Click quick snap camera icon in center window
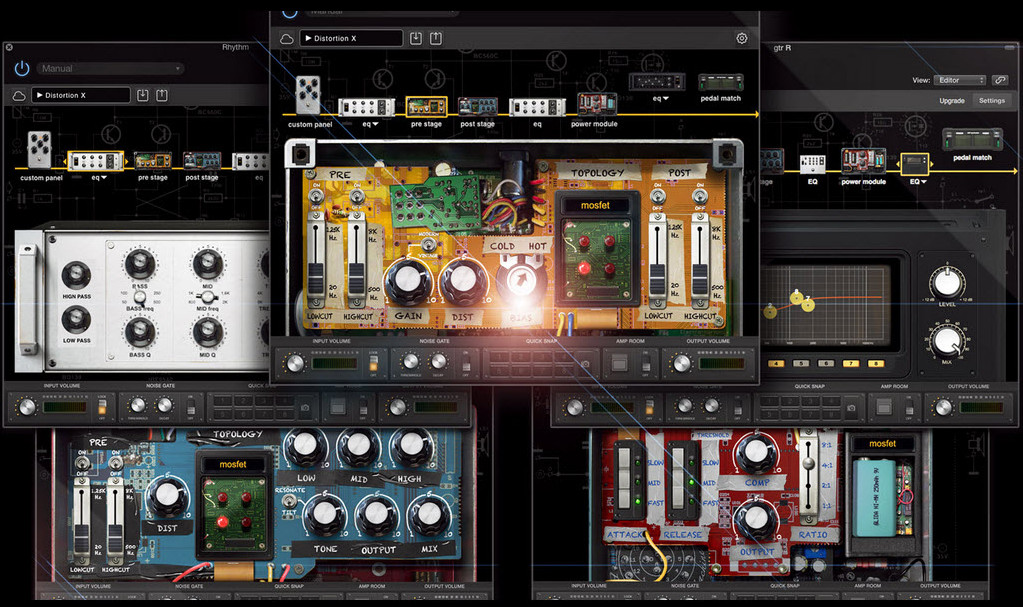The image size is (1023, 607). point(585,364)
